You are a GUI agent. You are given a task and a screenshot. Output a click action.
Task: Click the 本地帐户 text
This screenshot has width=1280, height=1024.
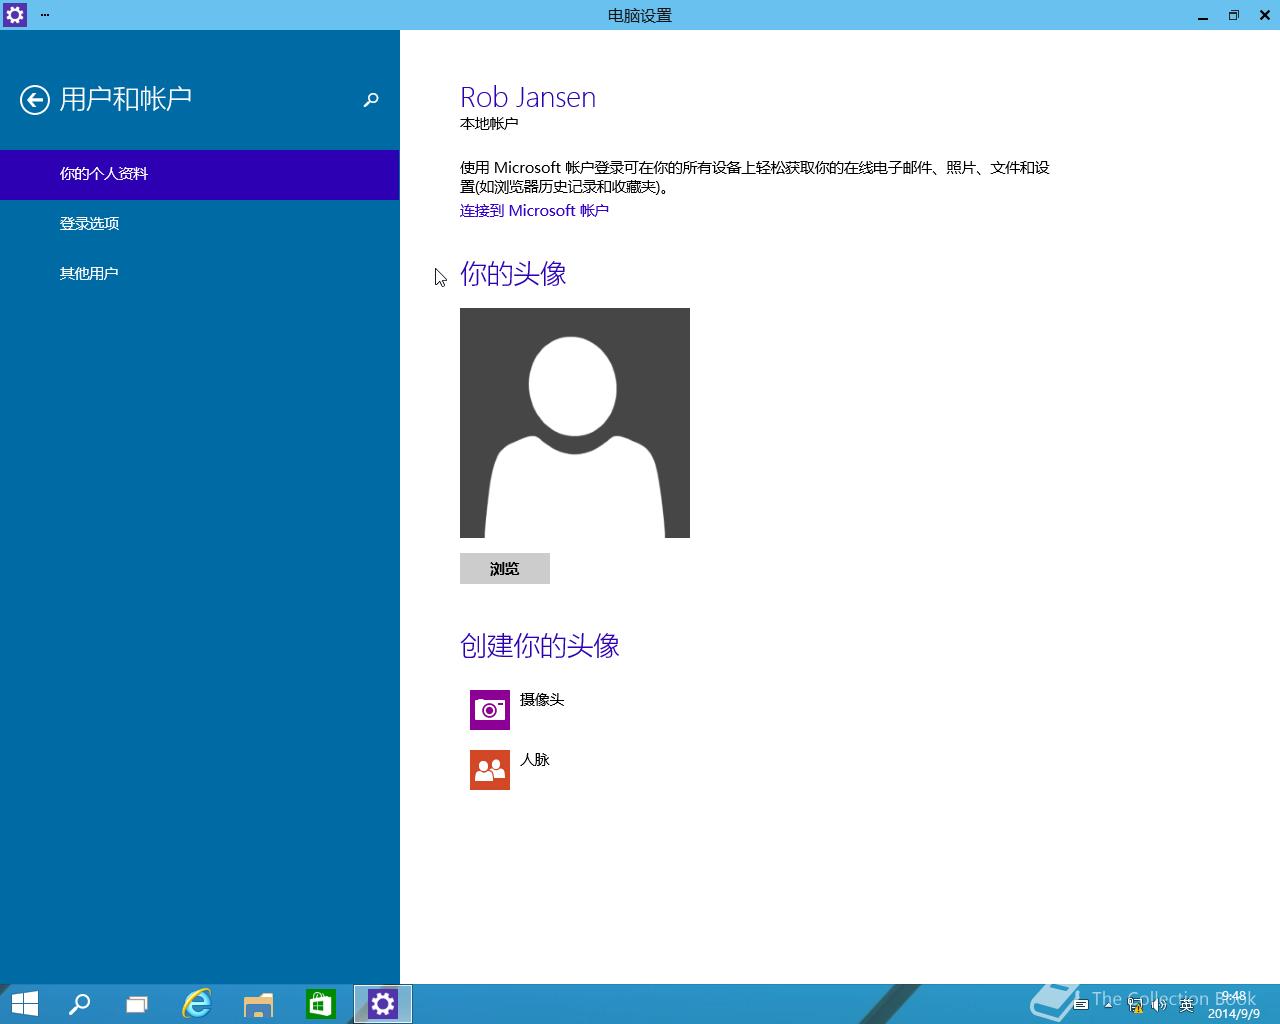[x=489, y=124]
